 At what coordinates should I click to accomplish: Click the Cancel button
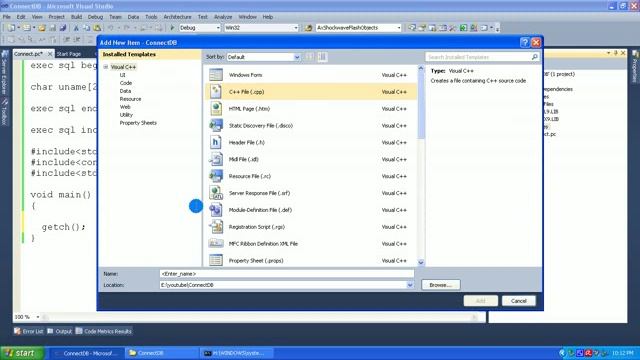point(518,301)
